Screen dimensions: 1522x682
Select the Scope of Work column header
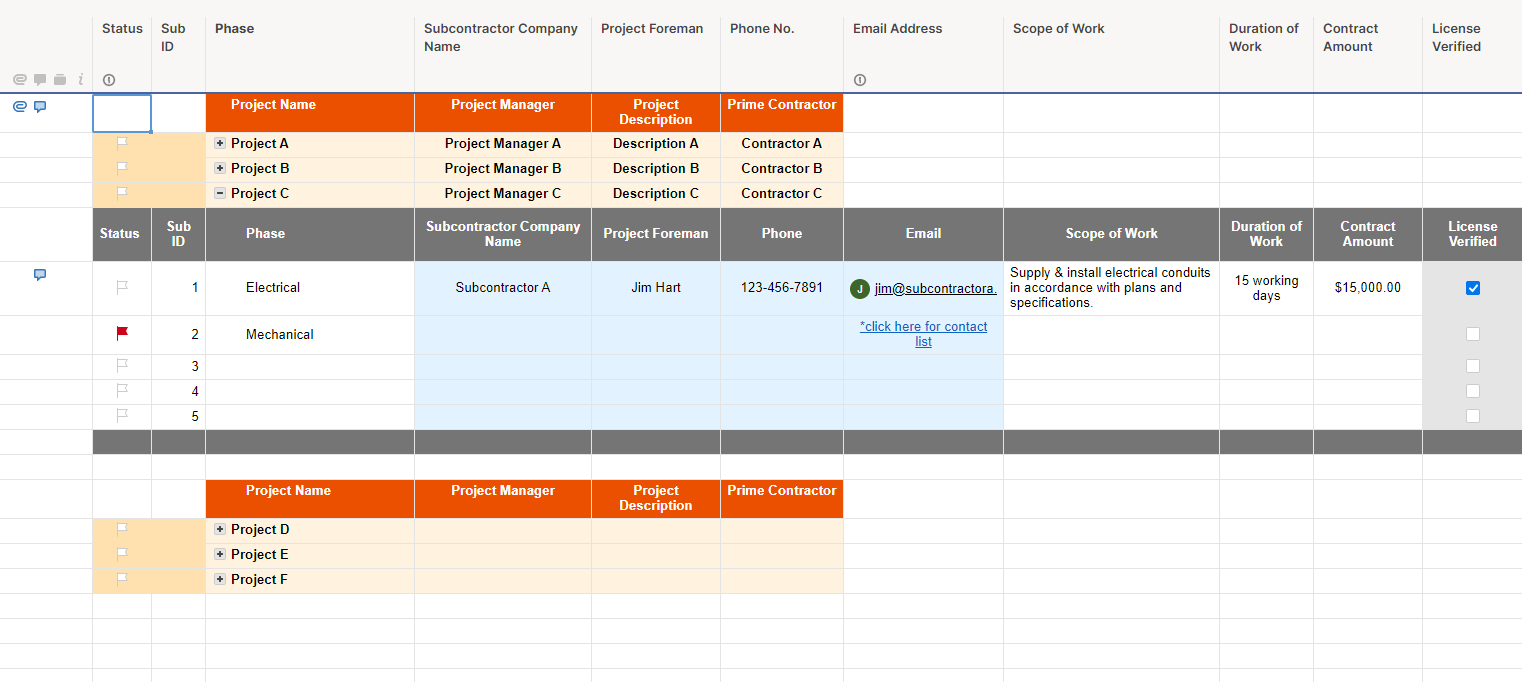[1058, 29]
